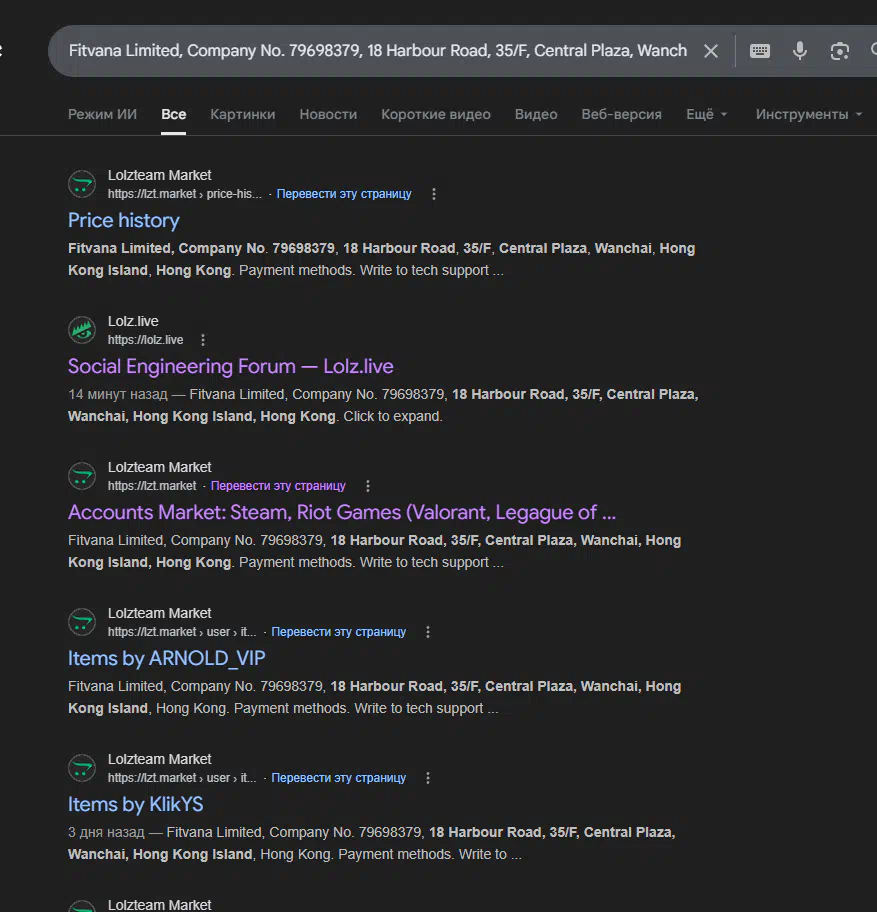877x912 pixels.
Task: Open the on-screen keyboard icon
Action: 760,51
